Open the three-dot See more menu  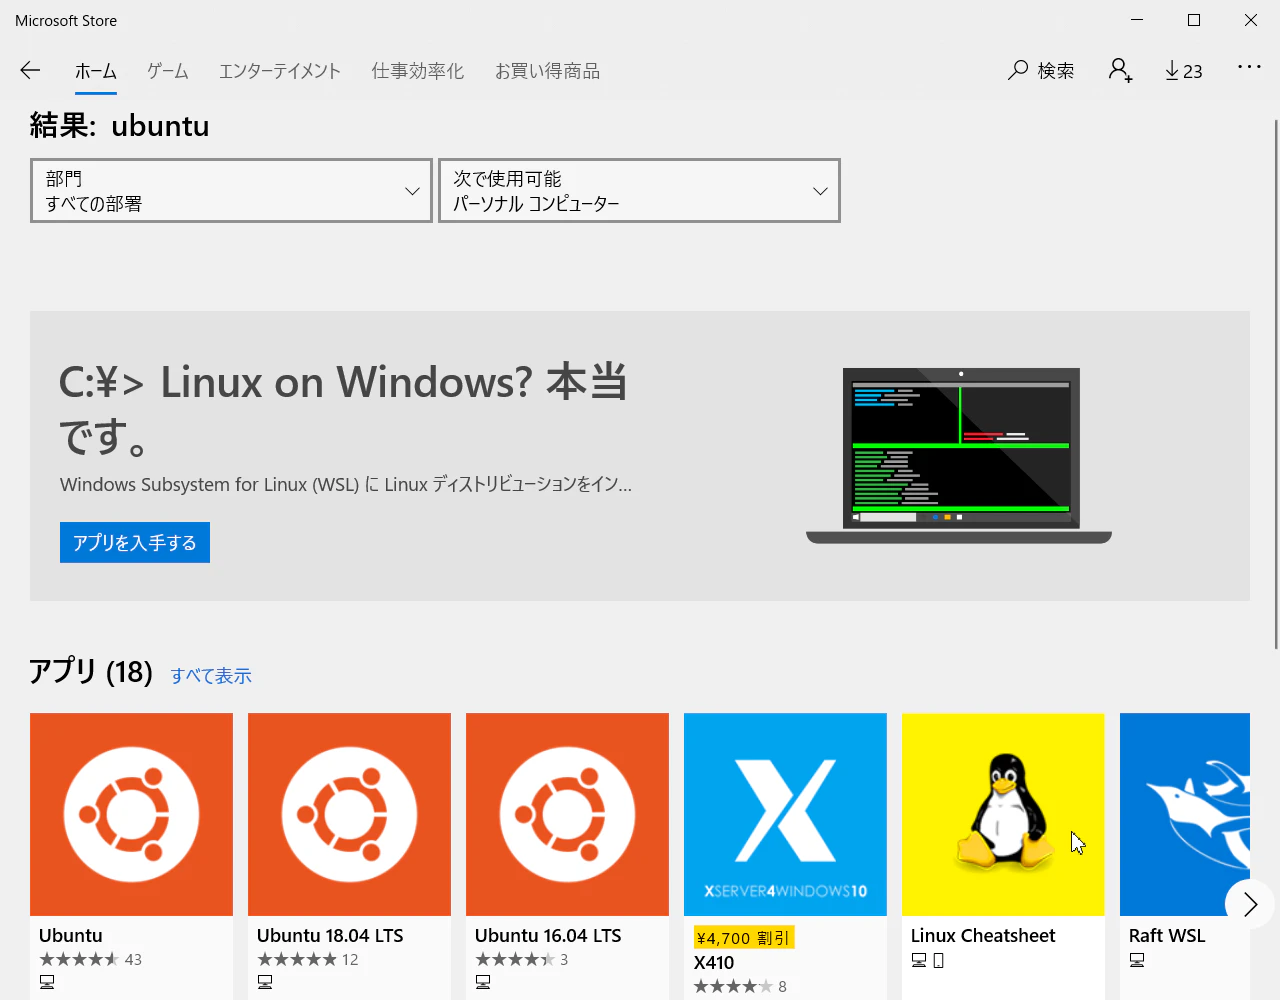(x=1249, y=67)
